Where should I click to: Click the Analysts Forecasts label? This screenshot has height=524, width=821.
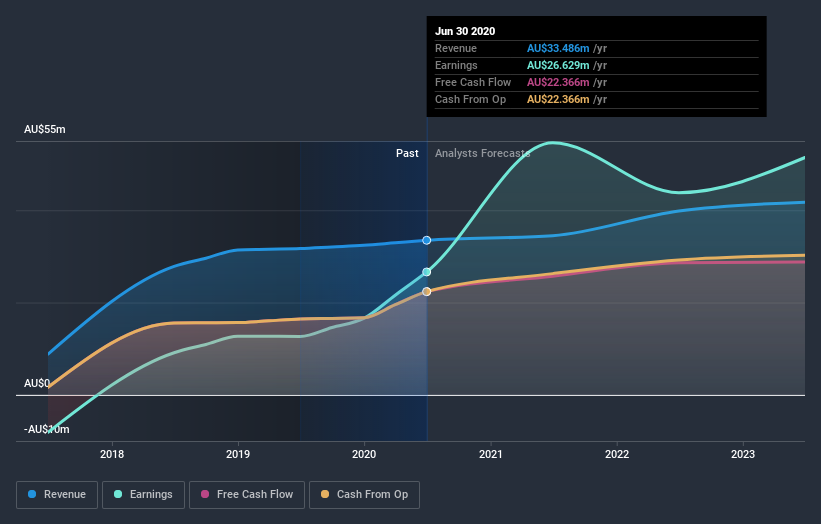(482, 153)
